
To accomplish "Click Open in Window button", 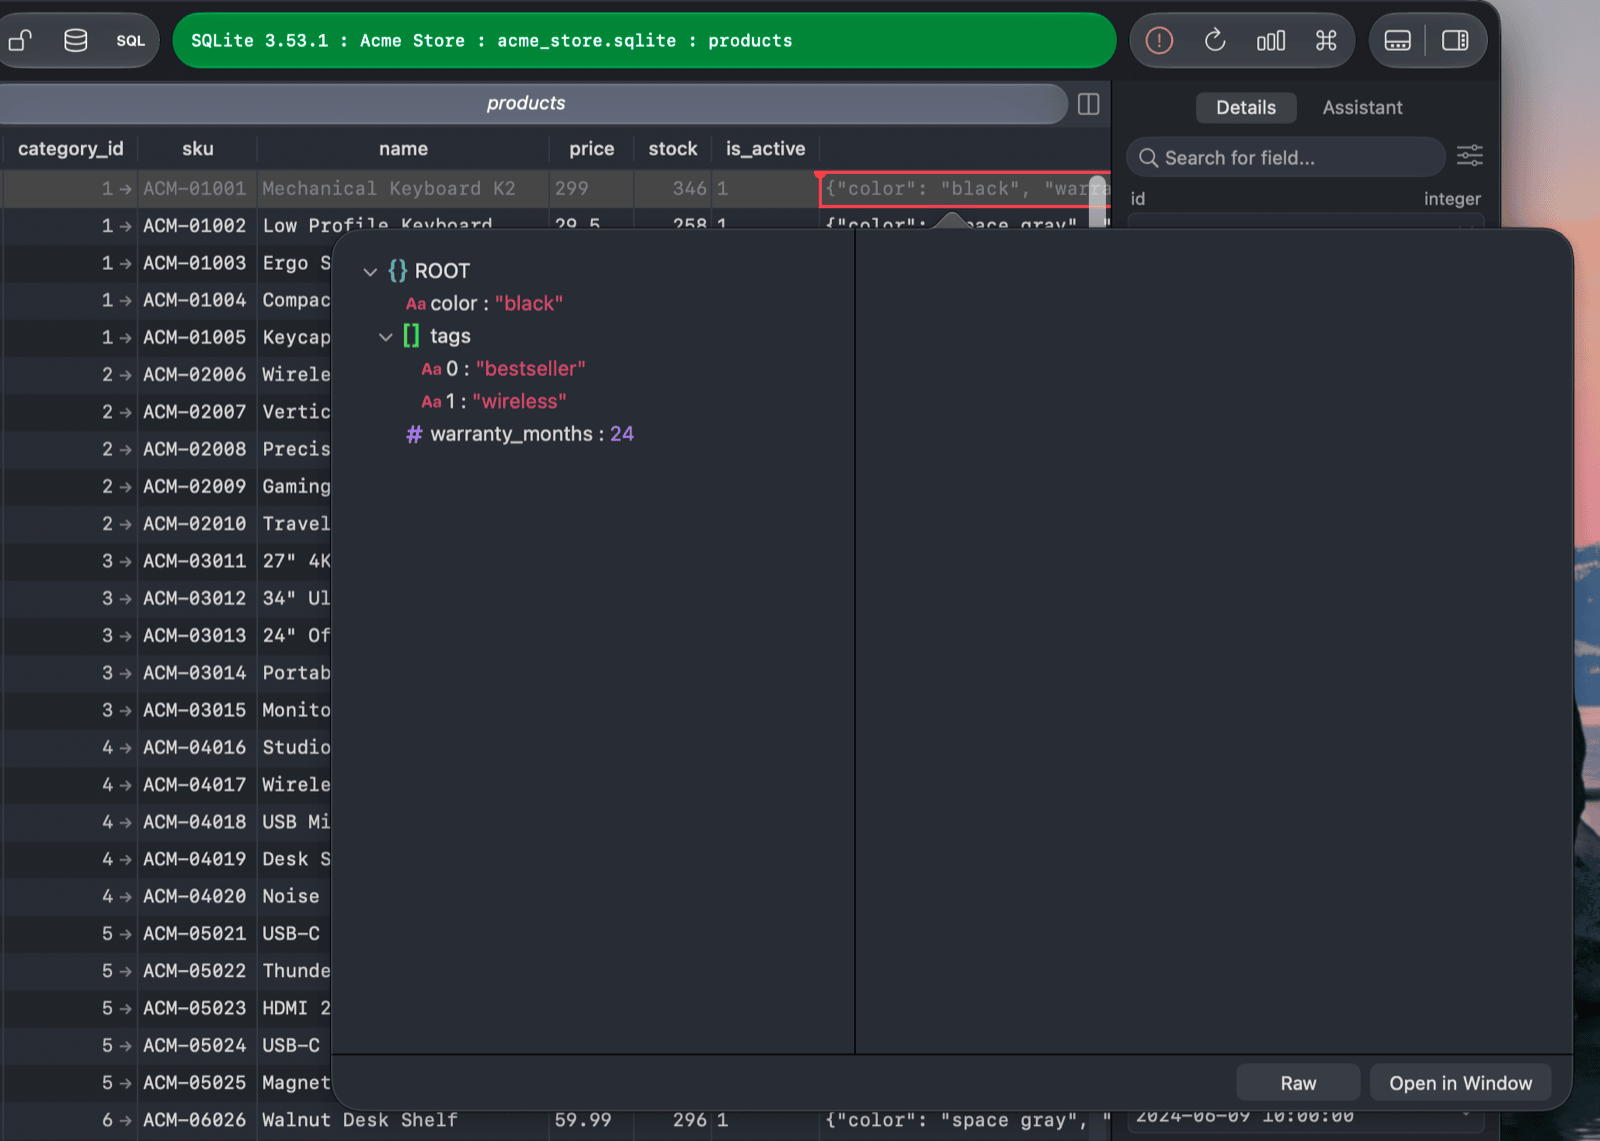I will 1460,1083.
